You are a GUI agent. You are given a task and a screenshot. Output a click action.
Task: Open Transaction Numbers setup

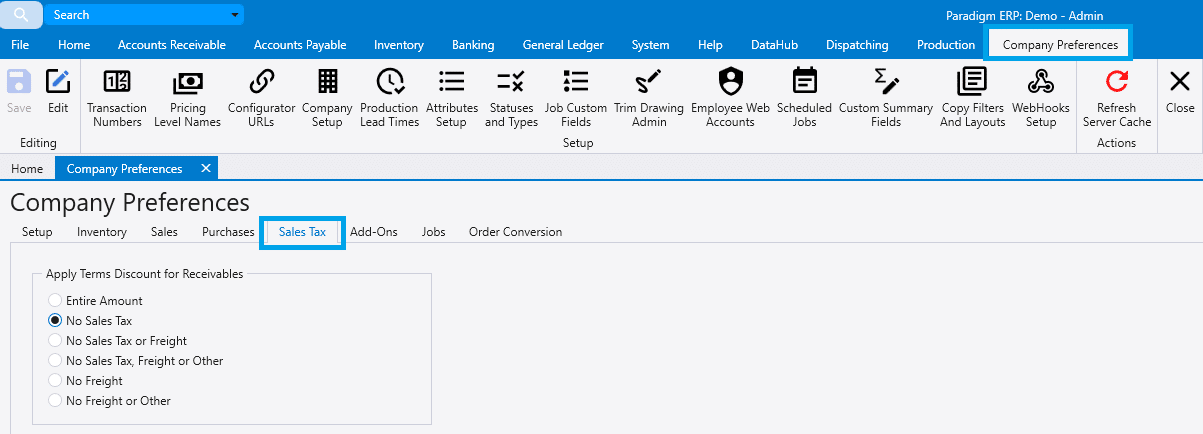click(117, 98)
